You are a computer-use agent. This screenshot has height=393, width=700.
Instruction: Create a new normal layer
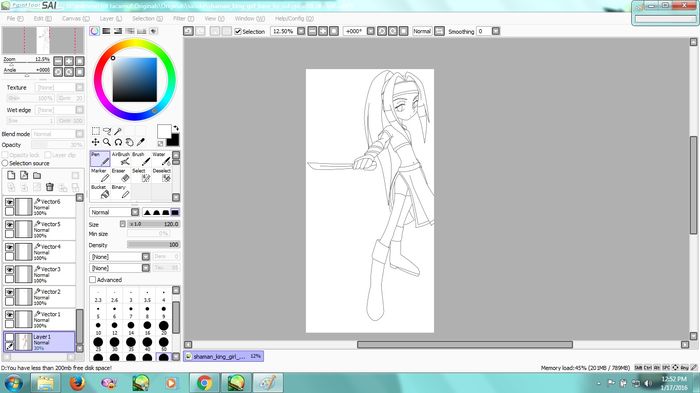11,176
